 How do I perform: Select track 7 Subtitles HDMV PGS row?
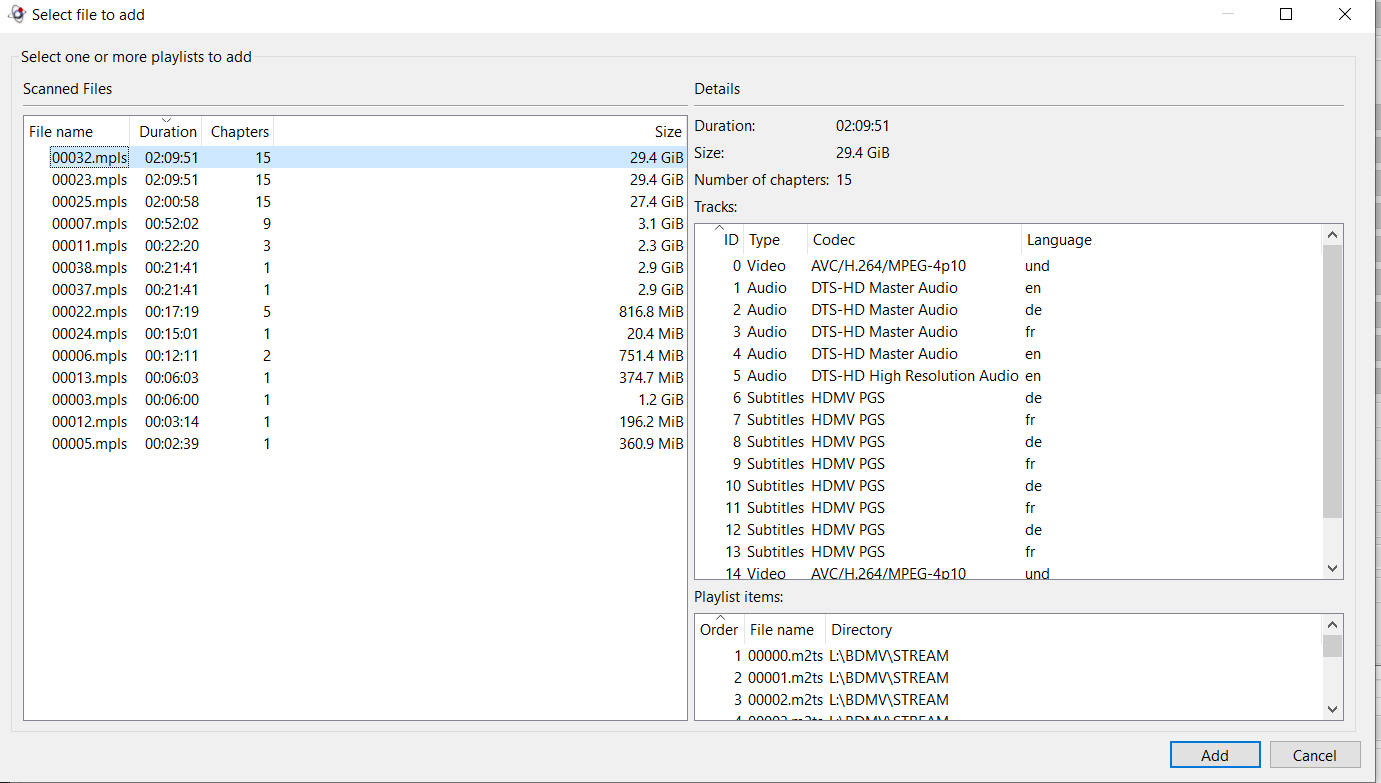click(x=1009, y=420)
